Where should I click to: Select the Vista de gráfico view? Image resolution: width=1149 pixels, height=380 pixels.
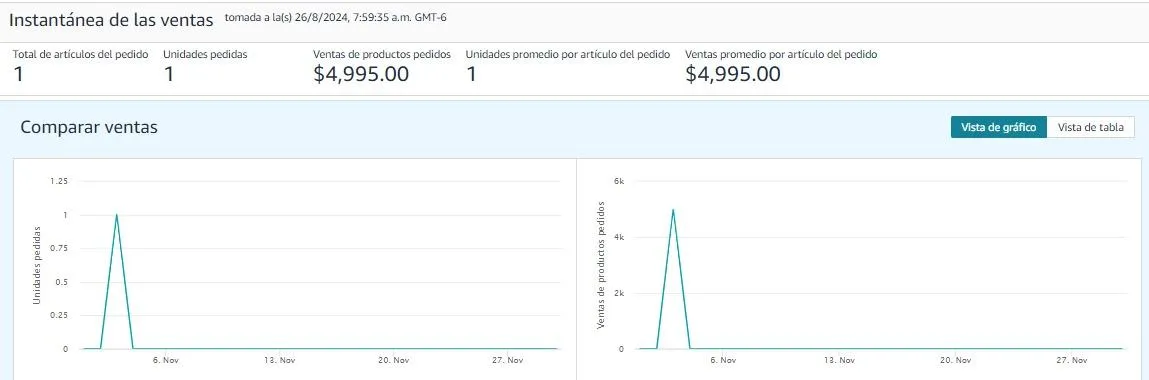tap(999, 127)
